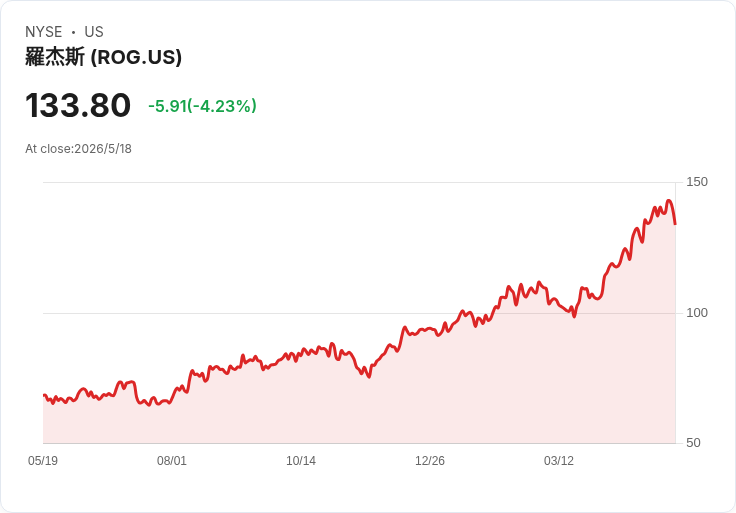736x513 pixels.
Task: Click the 10/14 date axis label
Action: (x=301, y=460)
